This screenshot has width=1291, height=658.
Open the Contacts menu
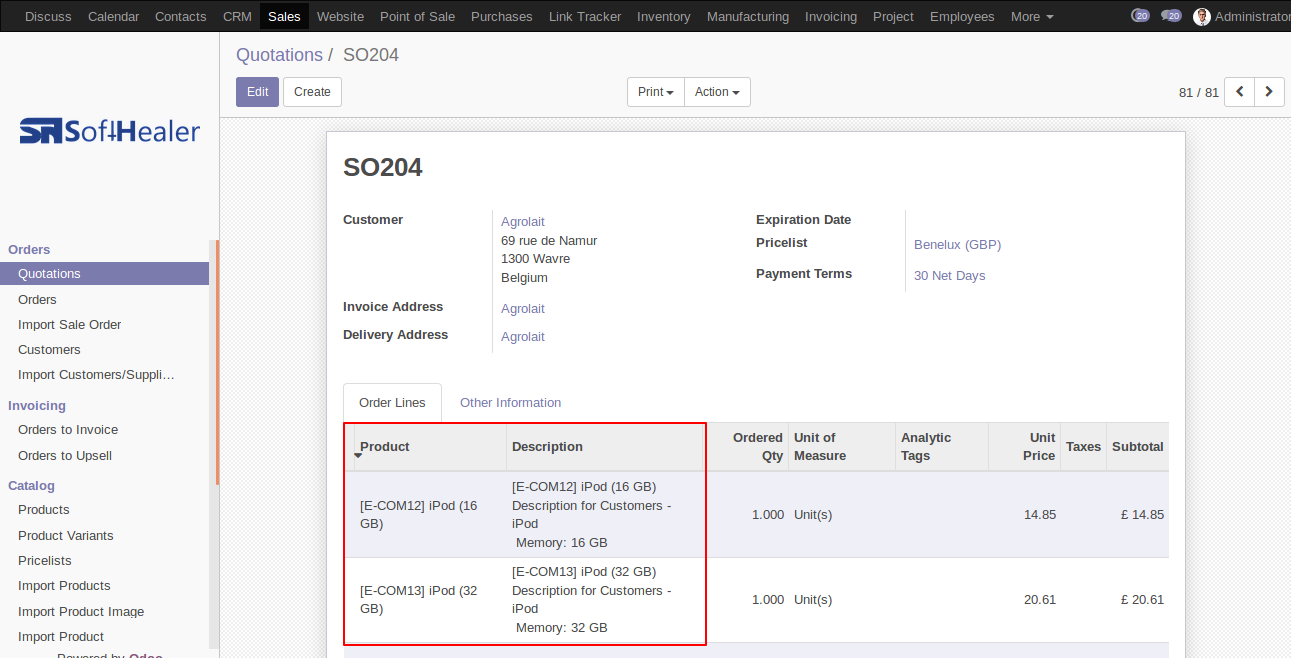point(181,17)
